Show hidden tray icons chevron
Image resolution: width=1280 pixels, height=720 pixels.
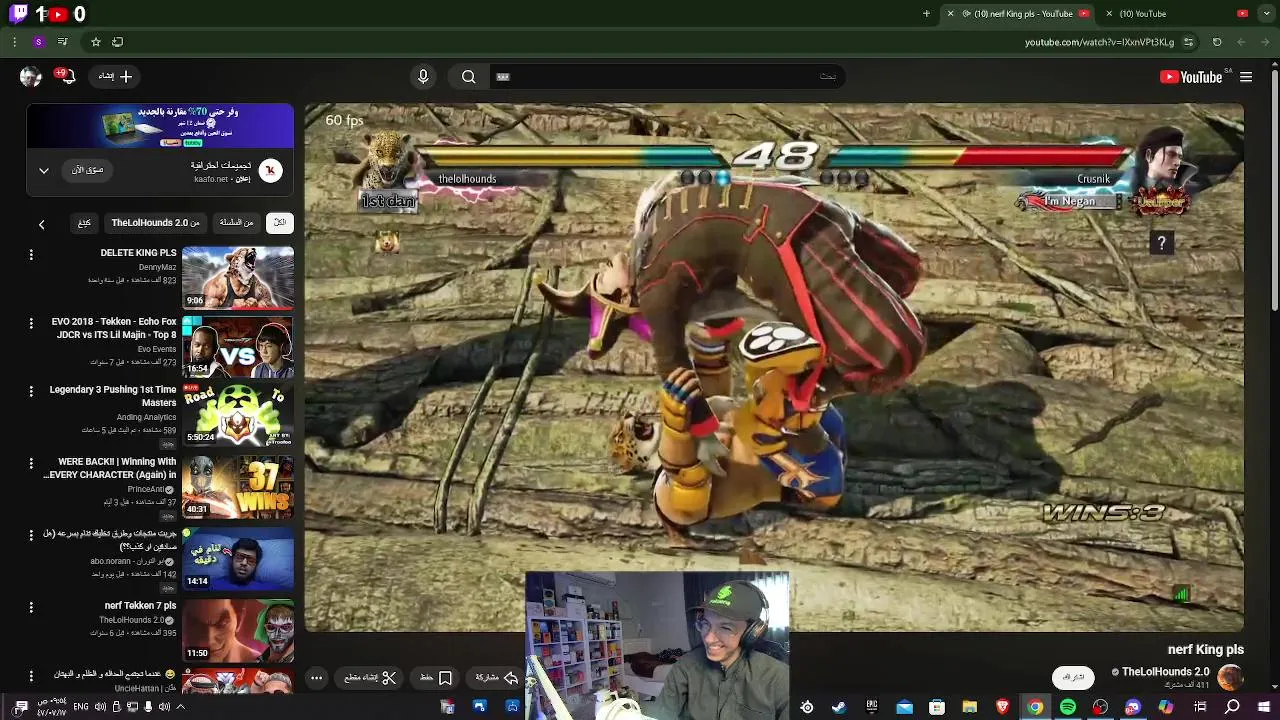pyautogui.click(x=180, y=707)
